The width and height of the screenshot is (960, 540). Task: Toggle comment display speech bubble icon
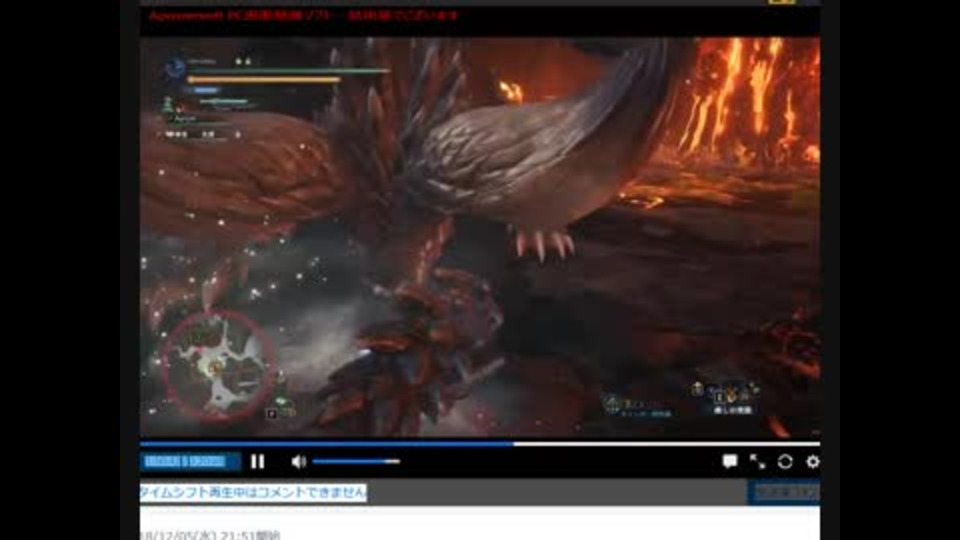click(729, 461)
